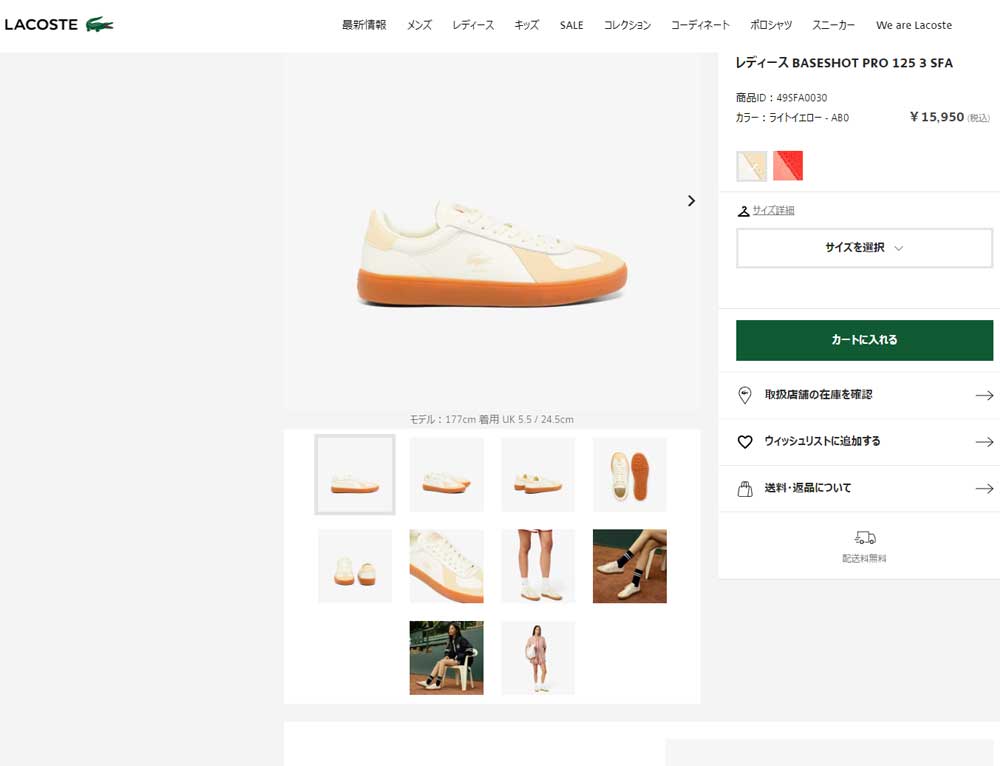Expand the ウィッシュリストに追加する row arrow
Image resolution: width=1000 pixels, height=766 pixels.
click(x=984, y=442)
